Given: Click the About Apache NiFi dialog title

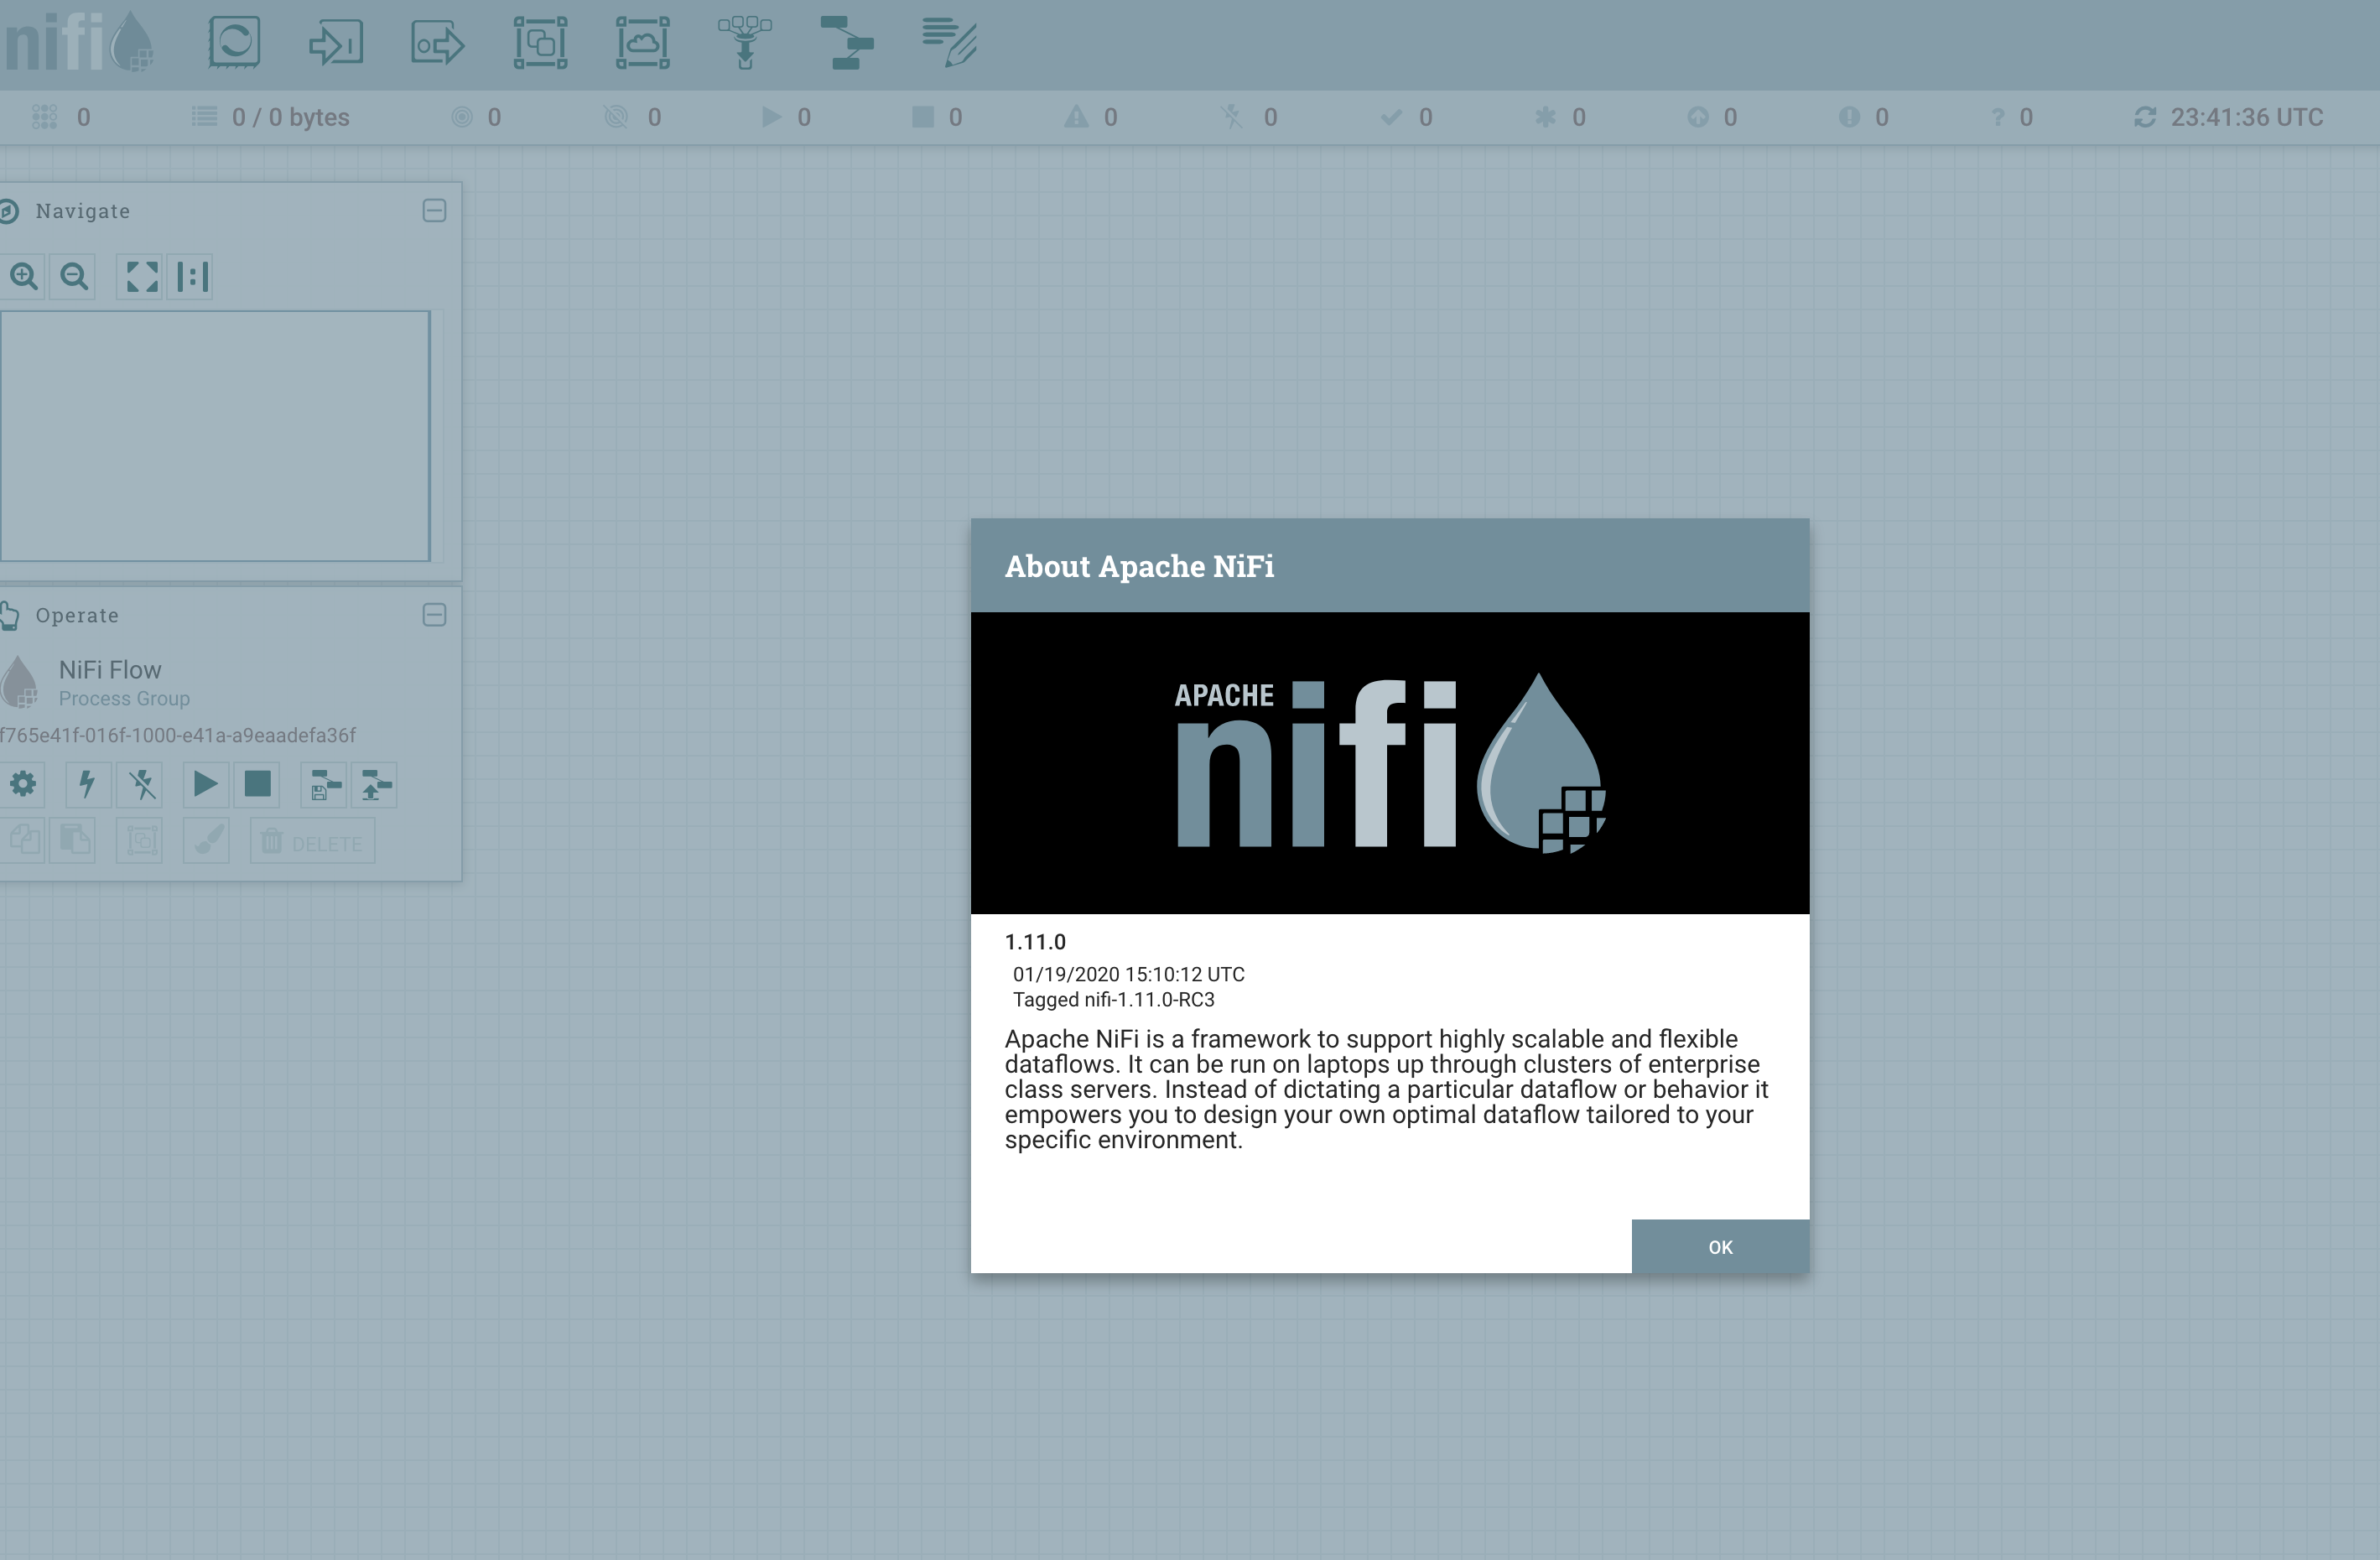Looking at the screenshot, I should point(1139,566).
